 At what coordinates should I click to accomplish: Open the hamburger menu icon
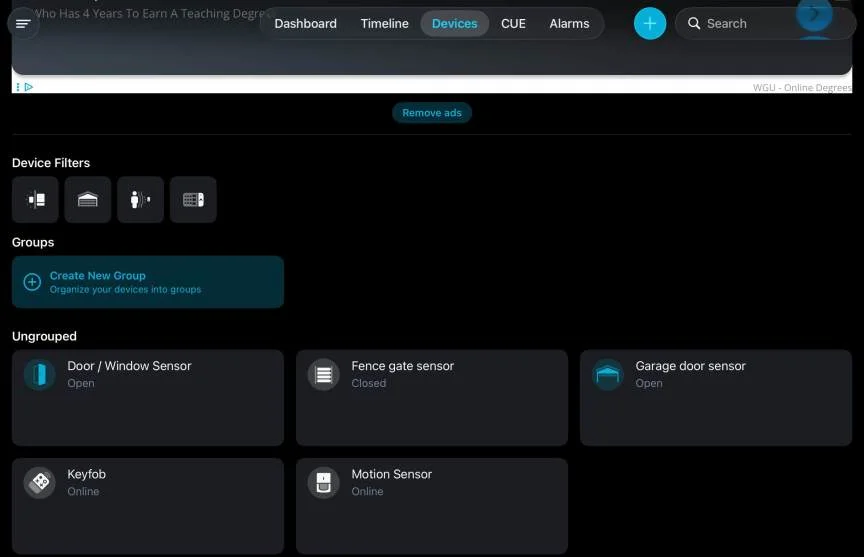(23, 24)
